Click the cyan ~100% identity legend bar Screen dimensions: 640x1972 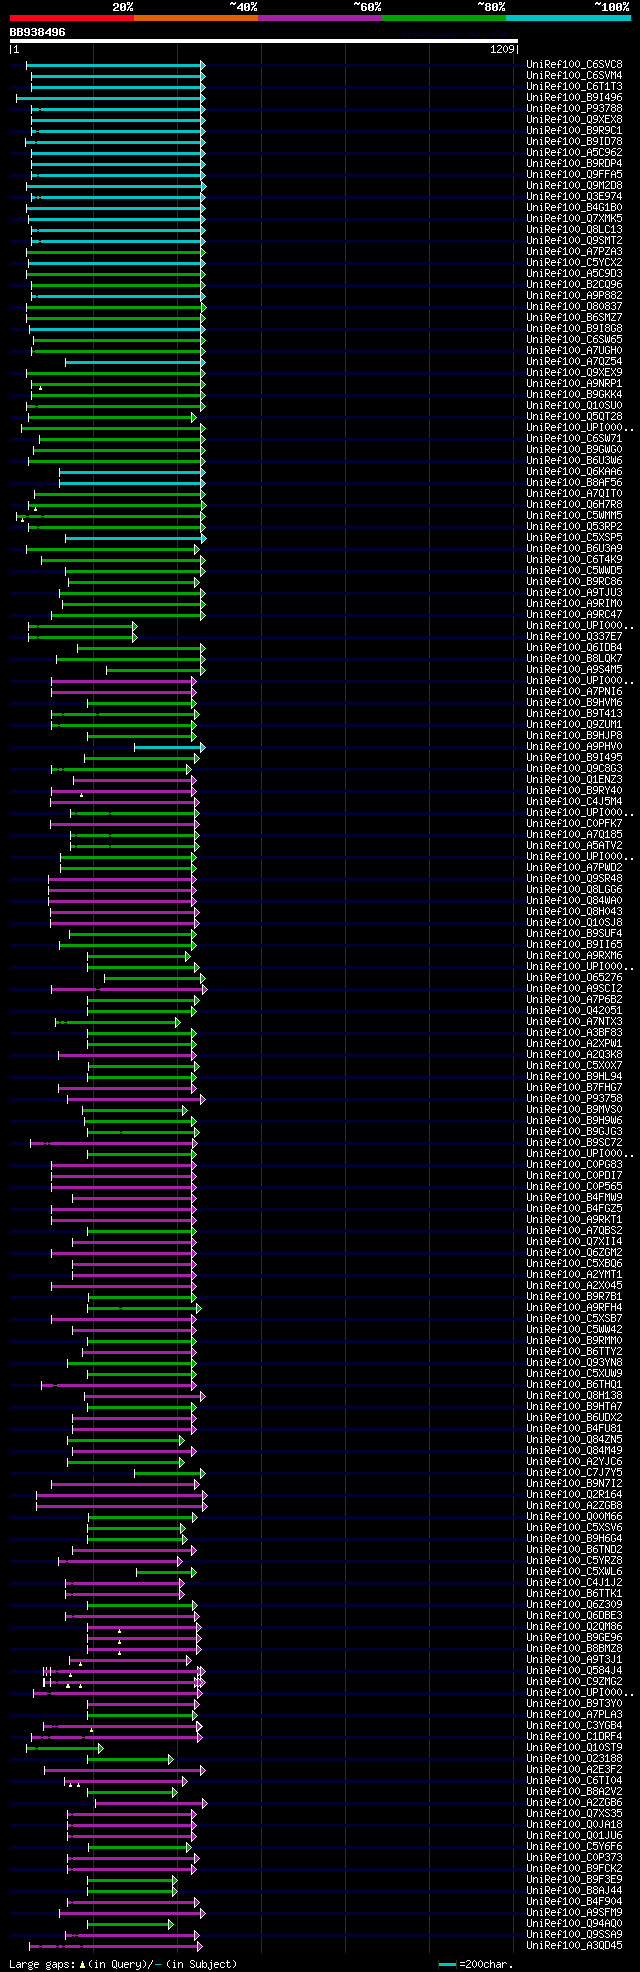(567, 18)
